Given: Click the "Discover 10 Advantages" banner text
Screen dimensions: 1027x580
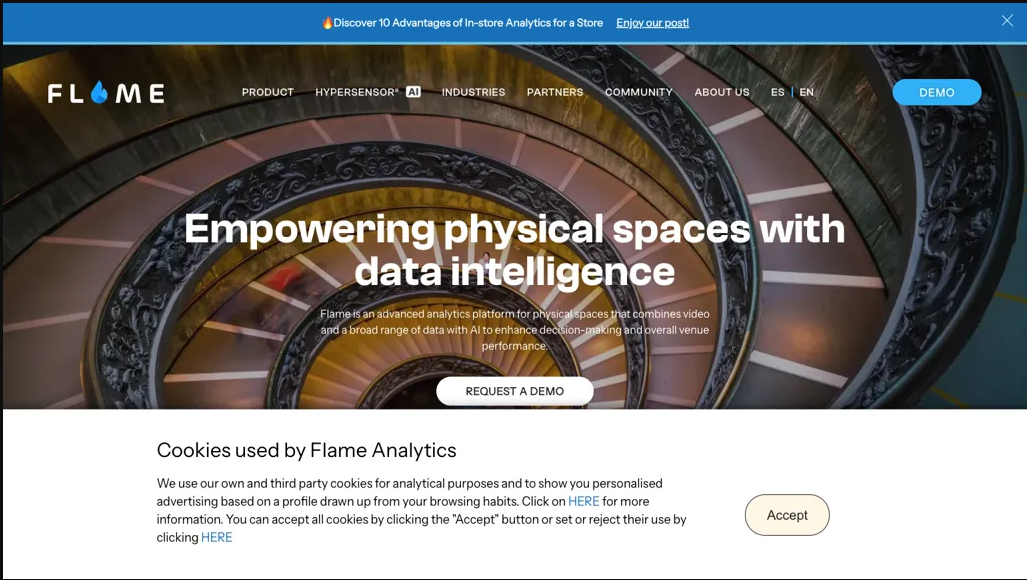Looking at the screenshot, I should [x=468, y=22].
